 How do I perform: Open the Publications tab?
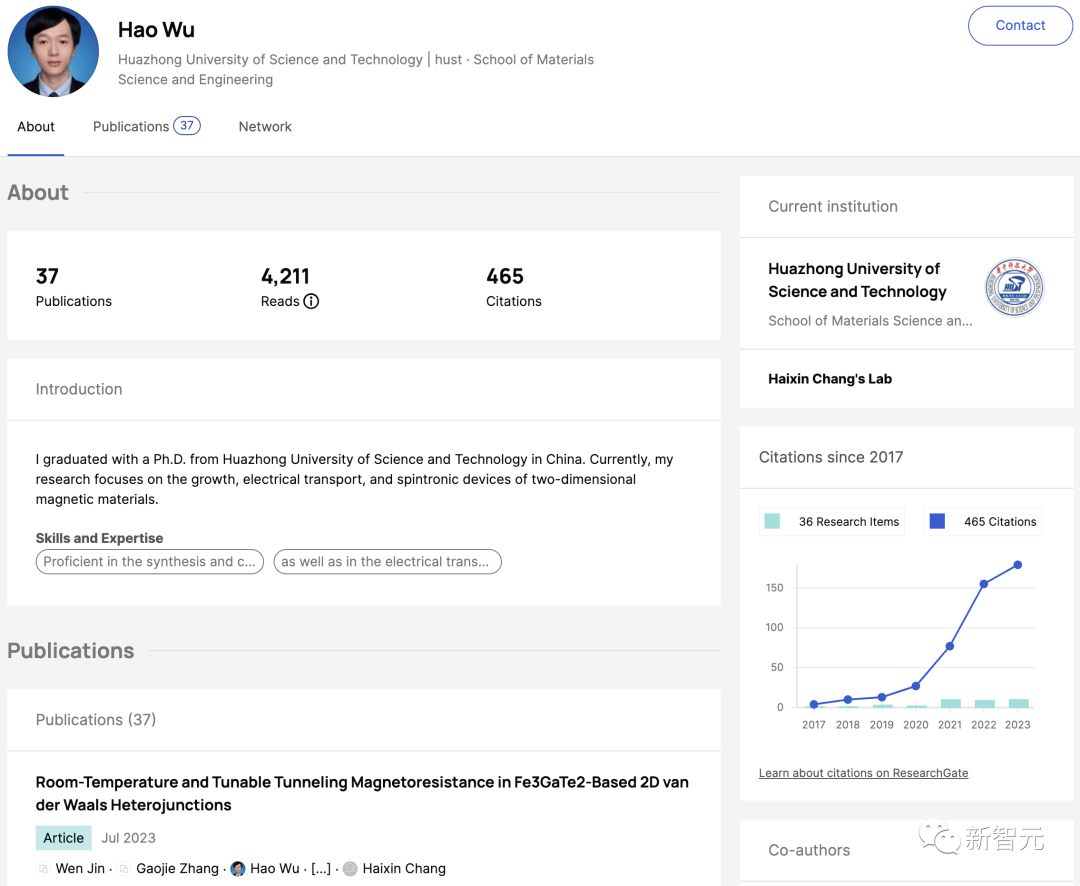tap(146, 127)
